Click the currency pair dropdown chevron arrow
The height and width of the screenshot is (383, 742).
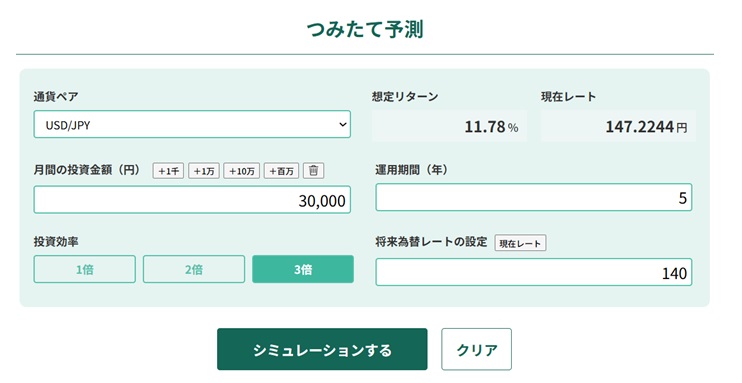[x=343, y=125]
